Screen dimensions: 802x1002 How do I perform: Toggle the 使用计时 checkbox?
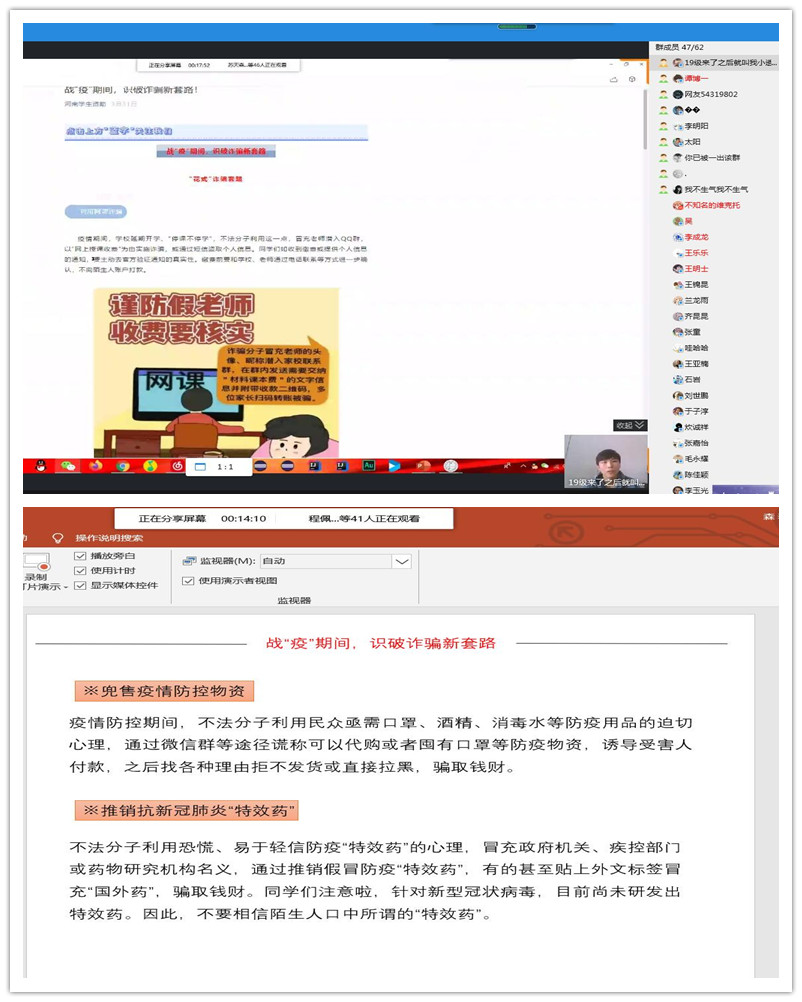81,571
